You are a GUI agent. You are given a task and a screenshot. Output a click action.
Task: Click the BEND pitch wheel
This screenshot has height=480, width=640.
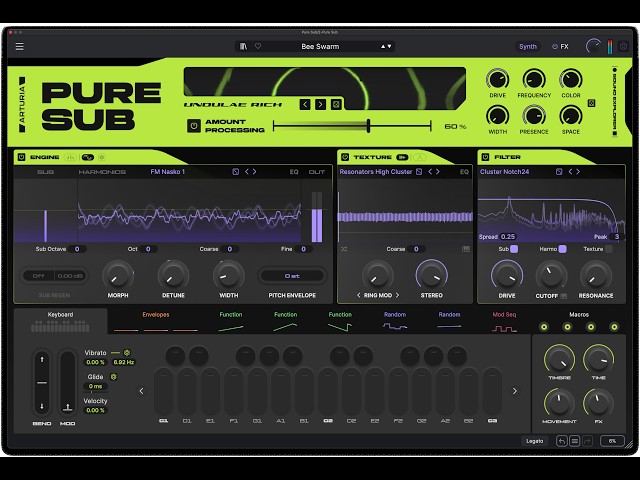[42, 382]
